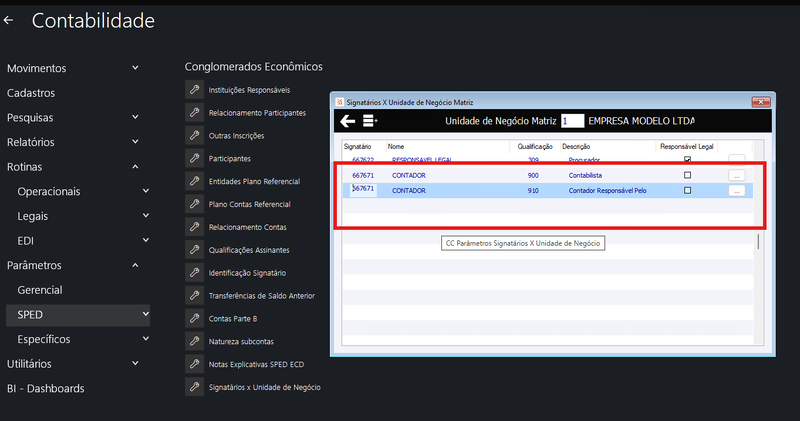Click the wrench icon for Instituições Responsáveis
Viewport: 800px width, 421px height.
pyautogui.click(x=194, y=89)
